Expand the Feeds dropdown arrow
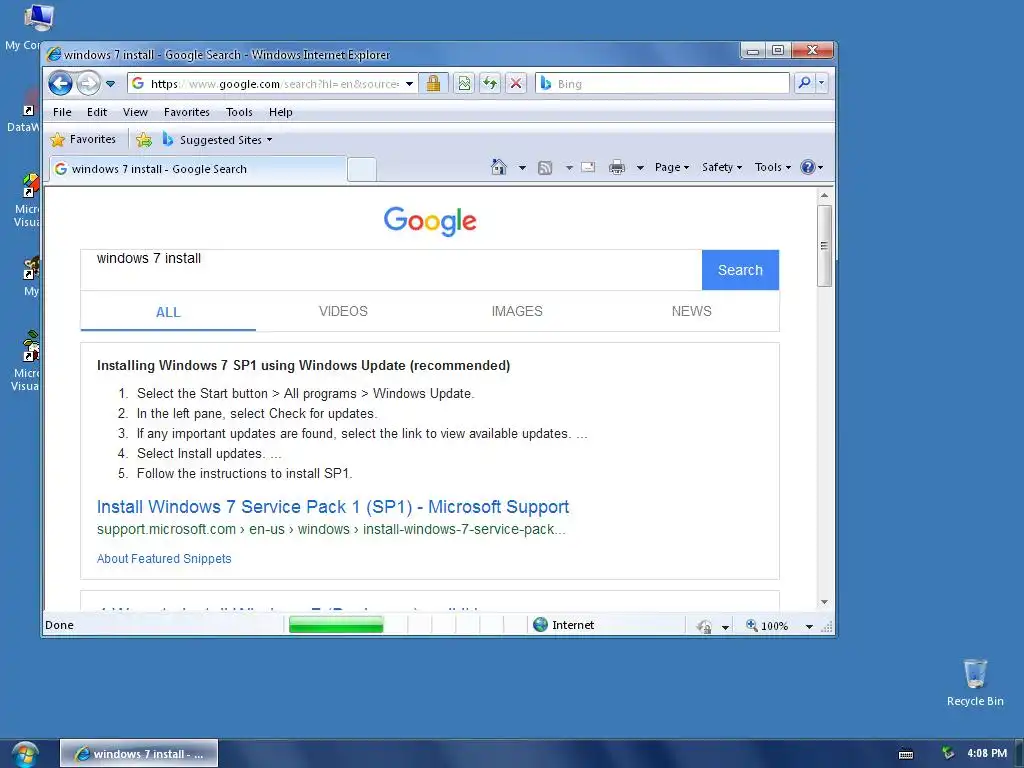 569,168
